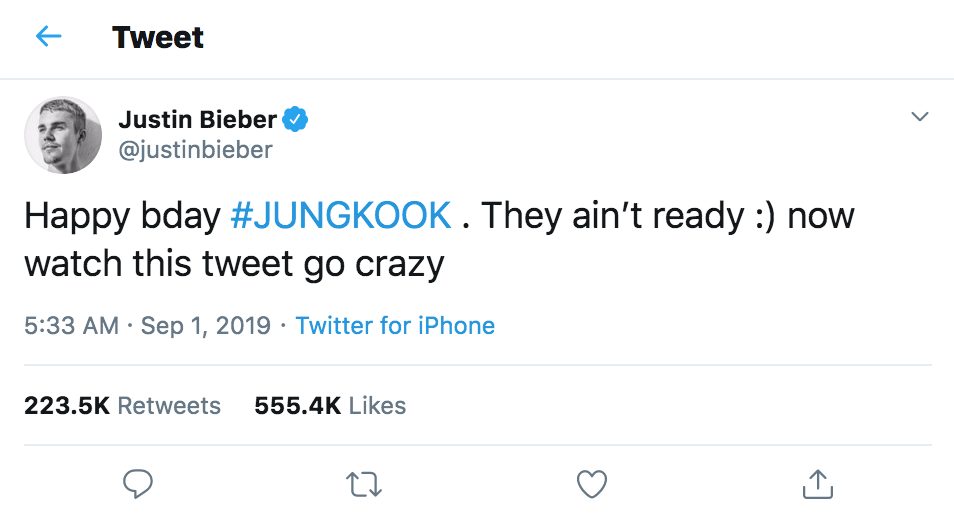Open the #JUNGKOOK hashtag
954x522 pixels.
coord(340,216)
